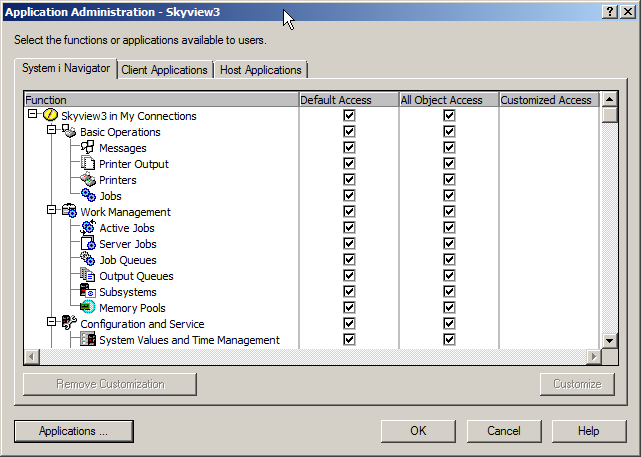This screenshot has width=641, height=457.
Task: Select the Messages icon
Action: pos(88,147)
